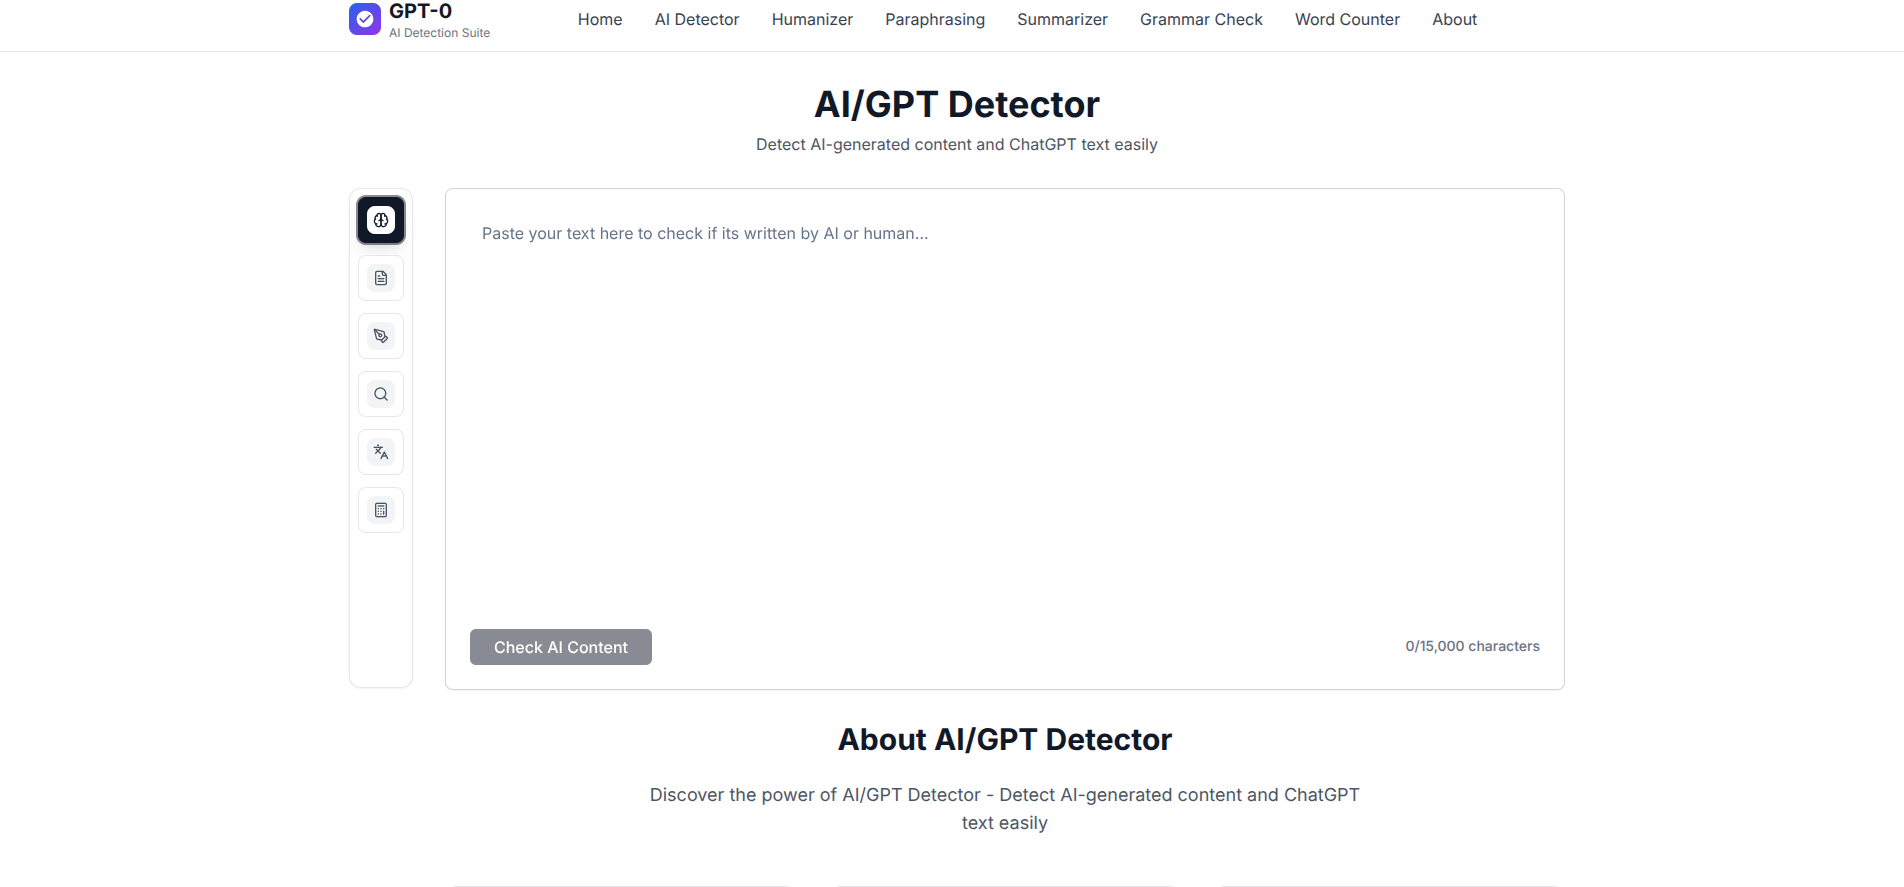The width and height of the screenshot is (1904, 887).
Task: Open the Word Counter nav item
Action: pyautogui.click(x=1347, y=19)
